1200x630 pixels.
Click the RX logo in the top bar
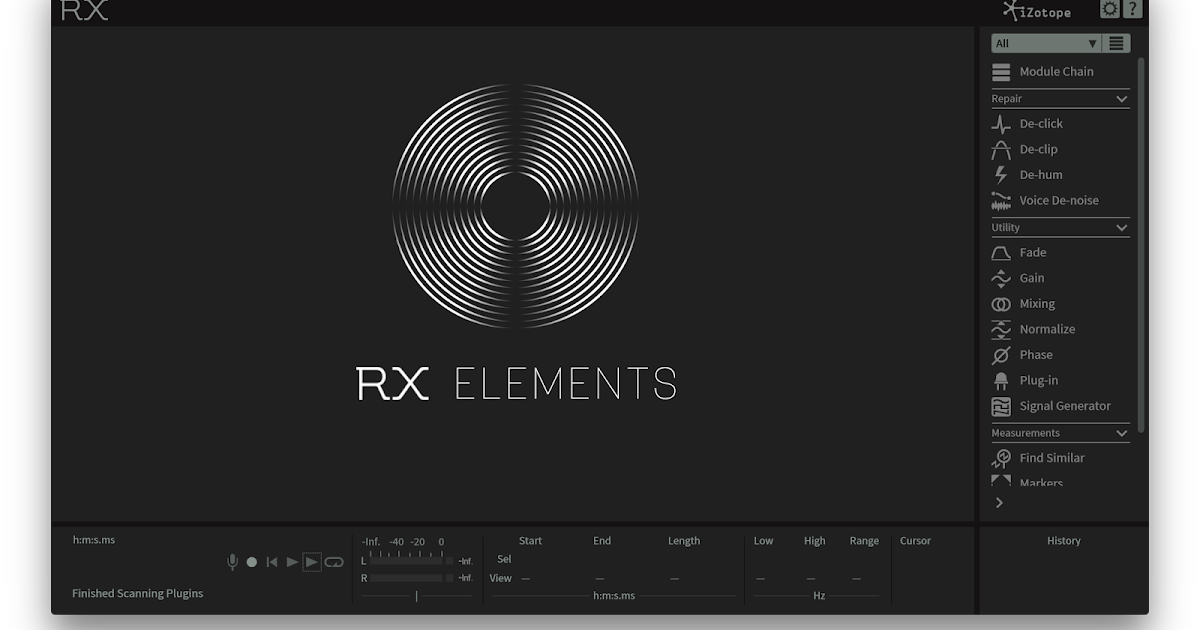tap(84, 11)
